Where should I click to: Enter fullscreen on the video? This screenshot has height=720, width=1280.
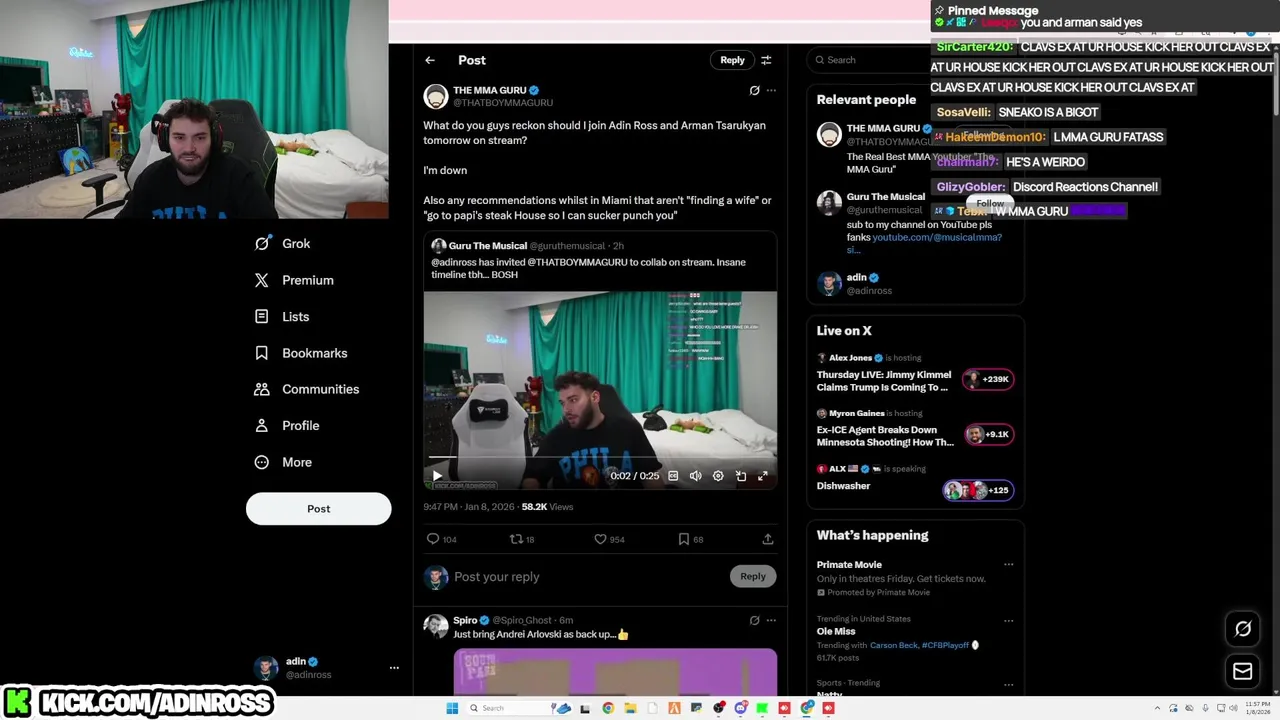(763, 476)
